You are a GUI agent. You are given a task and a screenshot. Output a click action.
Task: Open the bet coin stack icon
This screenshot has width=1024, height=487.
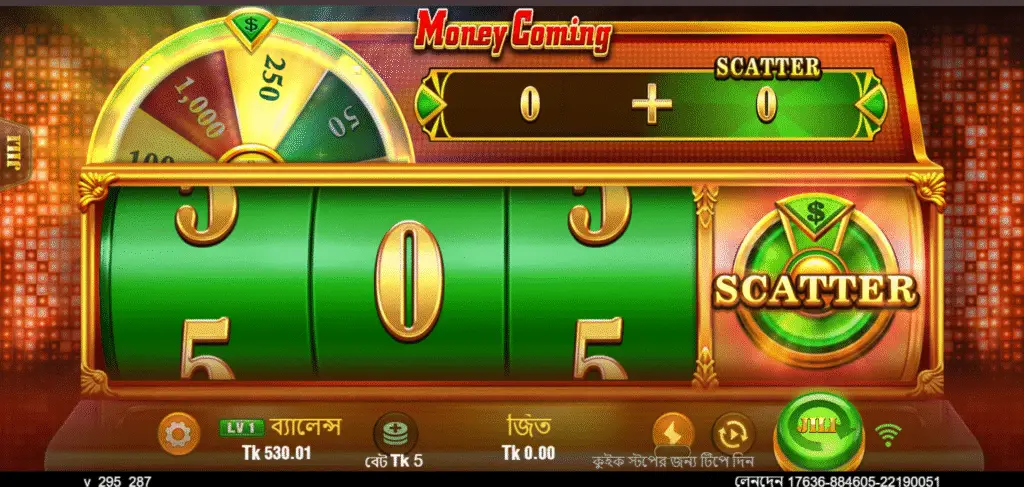pos(395,433)
